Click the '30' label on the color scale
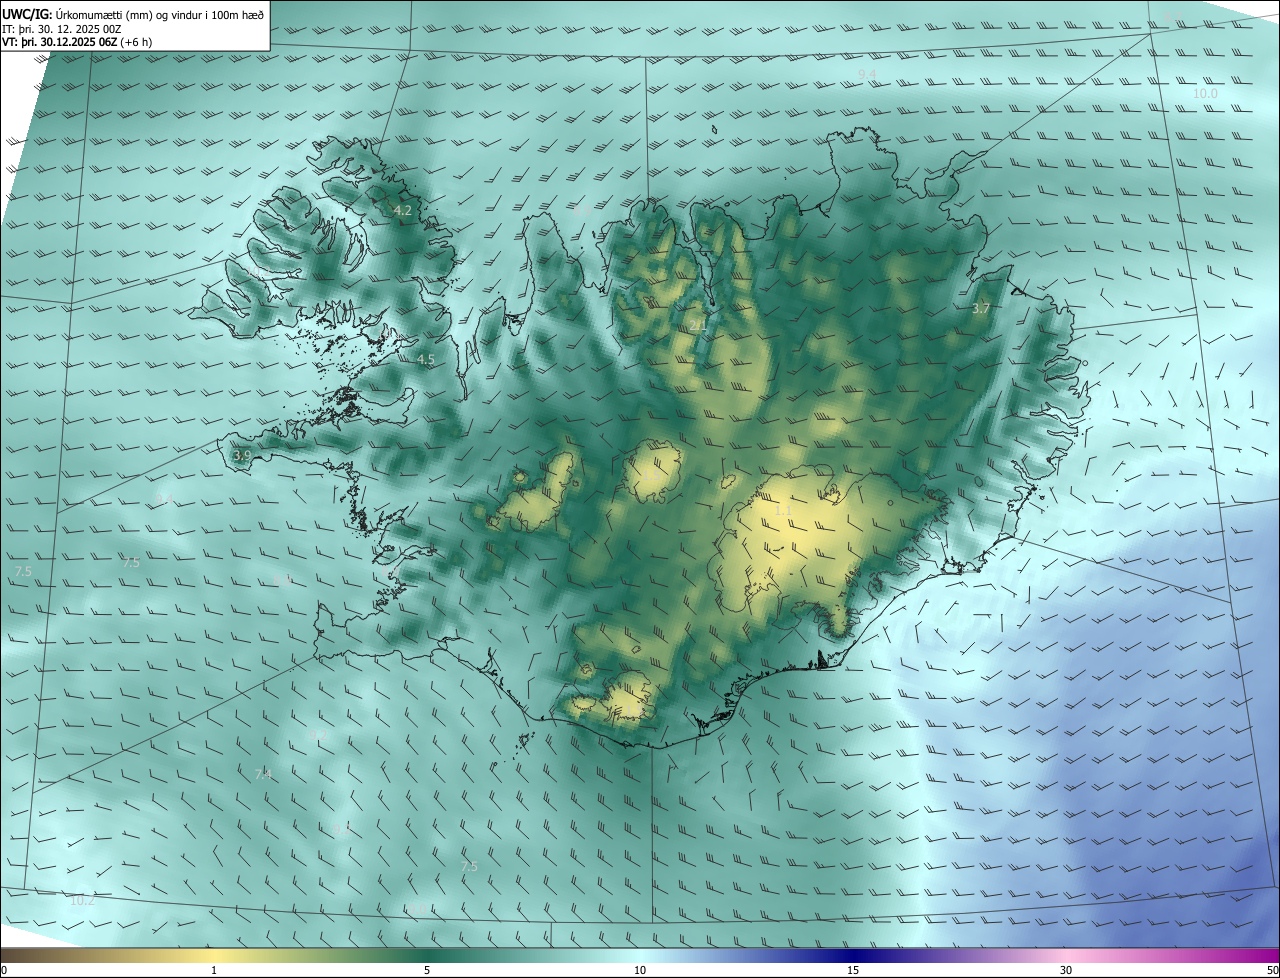The image size is (1280, 978). pyautogui.click(x=1066, y=970)
